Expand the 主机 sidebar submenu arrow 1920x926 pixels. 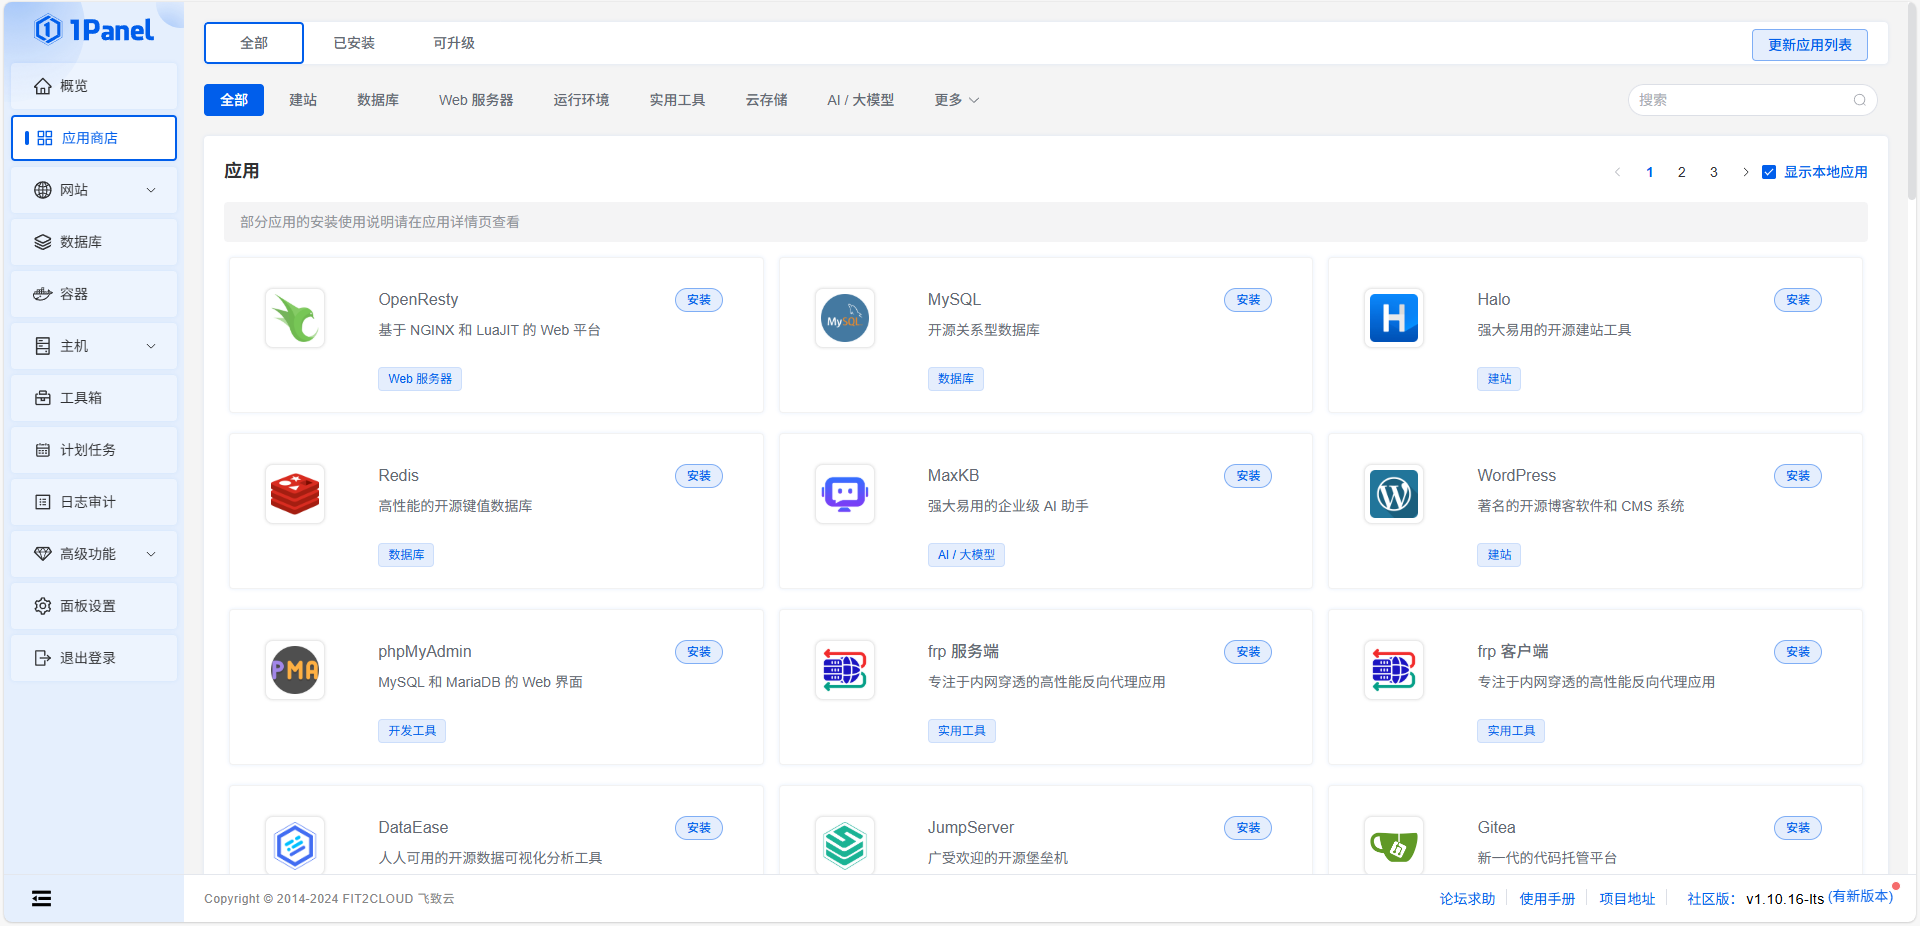coord(151,346)
